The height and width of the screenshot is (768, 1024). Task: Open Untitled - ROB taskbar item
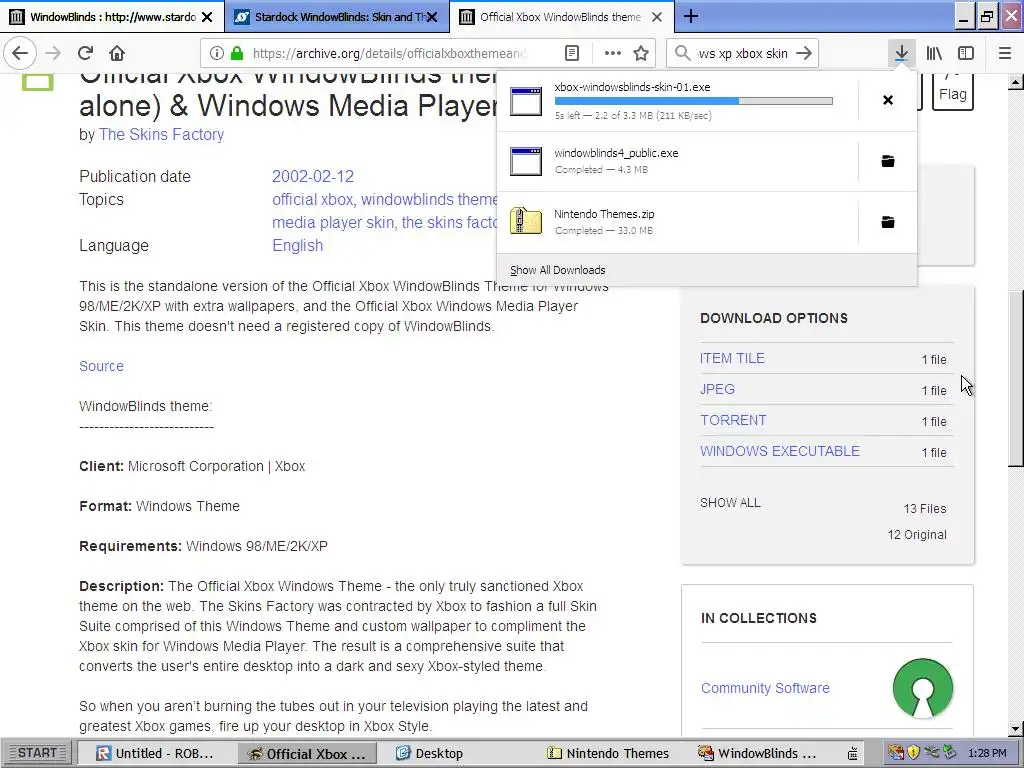155,753
